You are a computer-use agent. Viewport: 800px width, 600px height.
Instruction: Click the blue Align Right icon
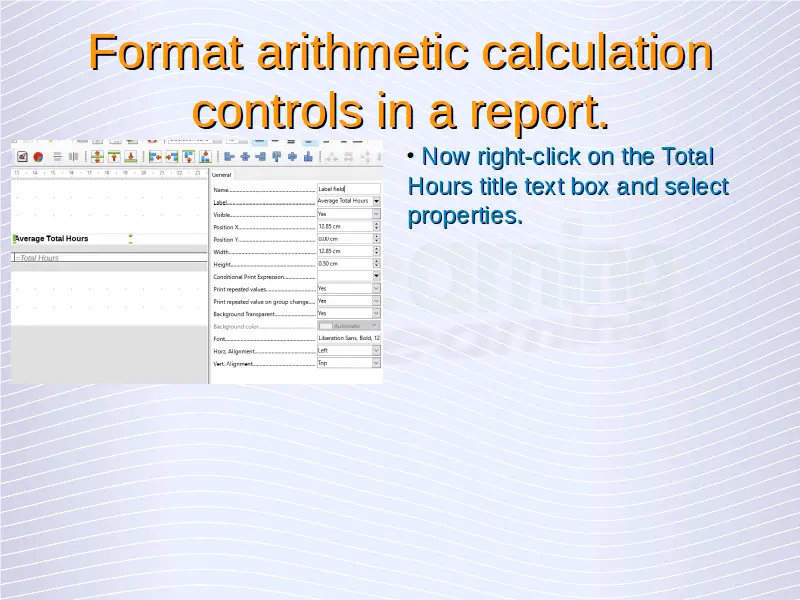coord(261,157)
